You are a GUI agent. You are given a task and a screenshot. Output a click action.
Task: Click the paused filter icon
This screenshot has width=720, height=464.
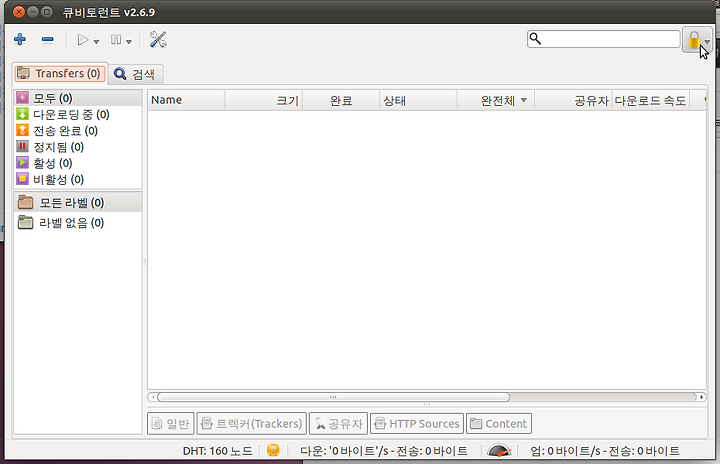(x=22, y=147)
